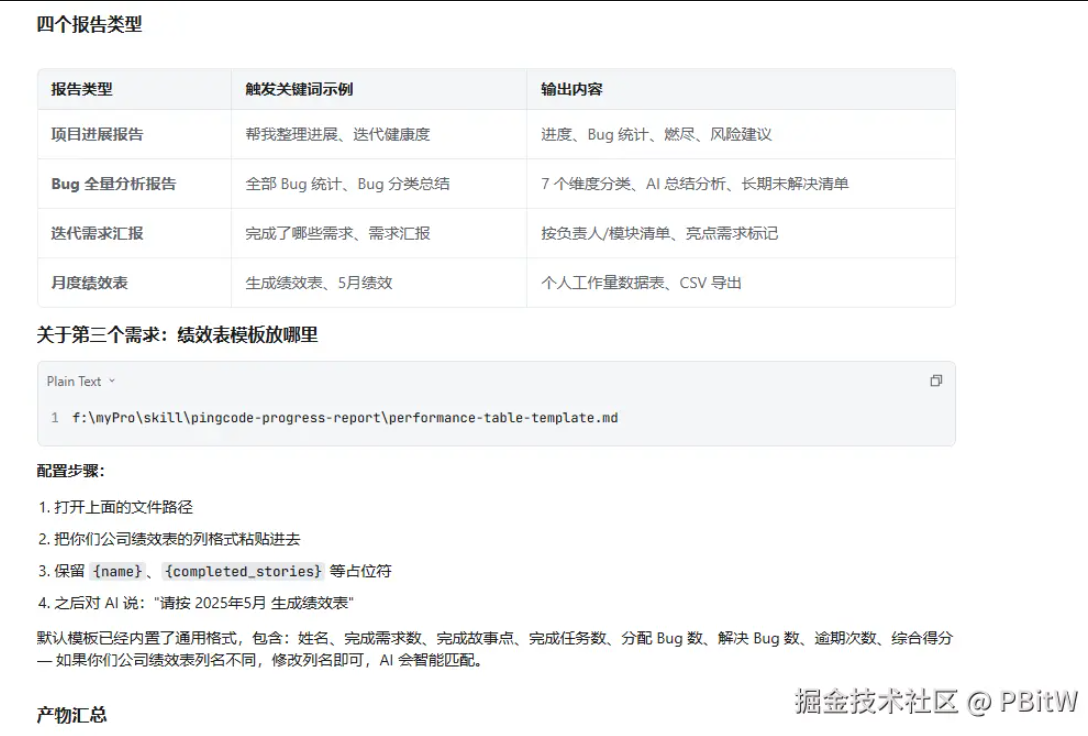Select the 项目进展报告 table row label
This screenshot has width=1088, height=736.
(x=97, y=135)
